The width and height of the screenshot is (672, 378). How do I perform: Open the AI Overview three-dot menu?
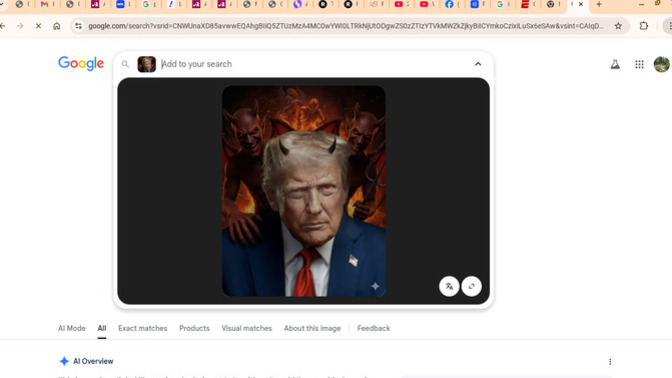(610, 362)
